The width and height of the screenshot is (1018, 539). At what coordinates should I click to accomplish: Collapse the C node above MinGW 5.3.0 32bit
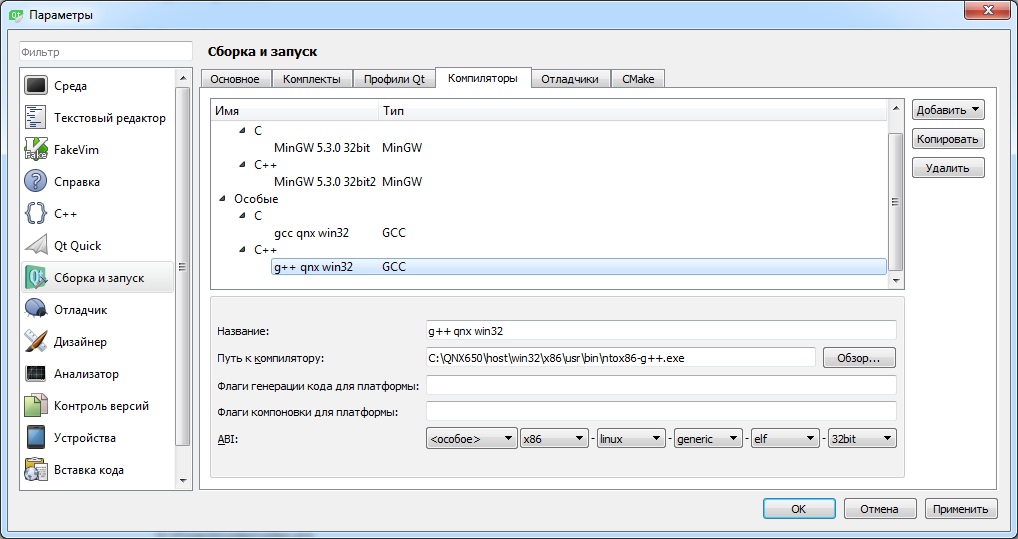242,131
